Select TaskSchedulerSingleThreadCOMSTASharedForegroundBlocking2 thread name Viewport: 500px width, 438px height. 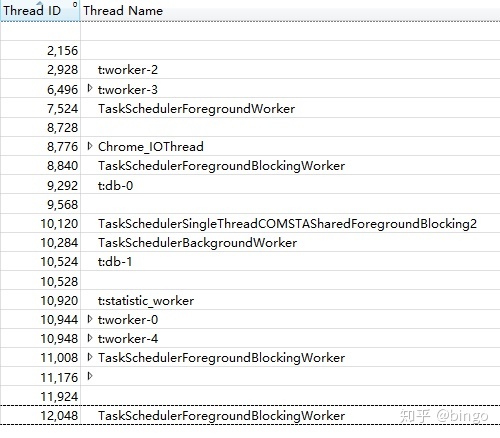click(287, 224)
